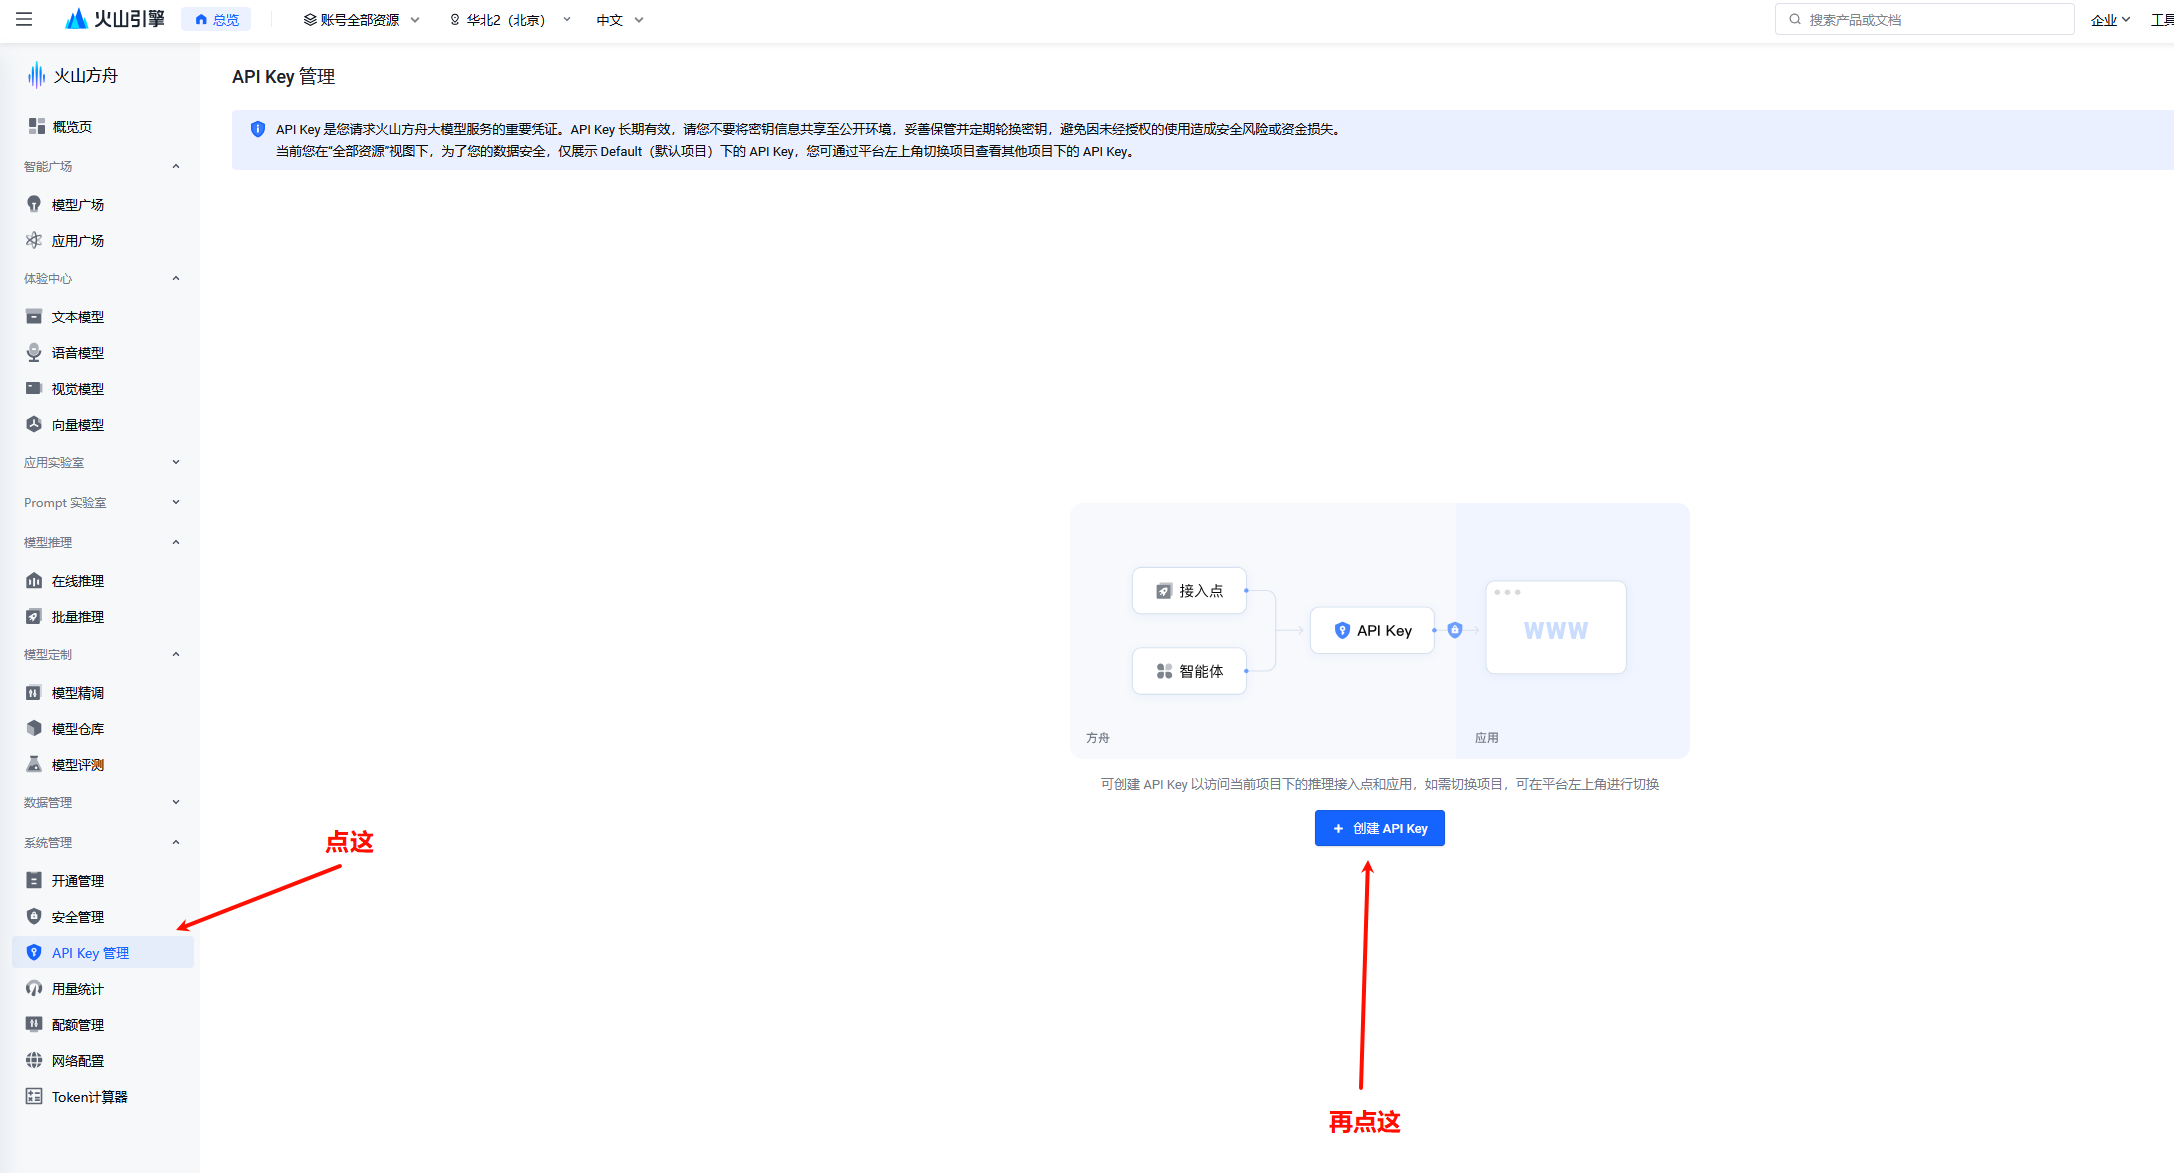This screenshot has height=1173, width=2174.
Task: Click the 应用广场 atom icon
Action: tap(34, 240)
